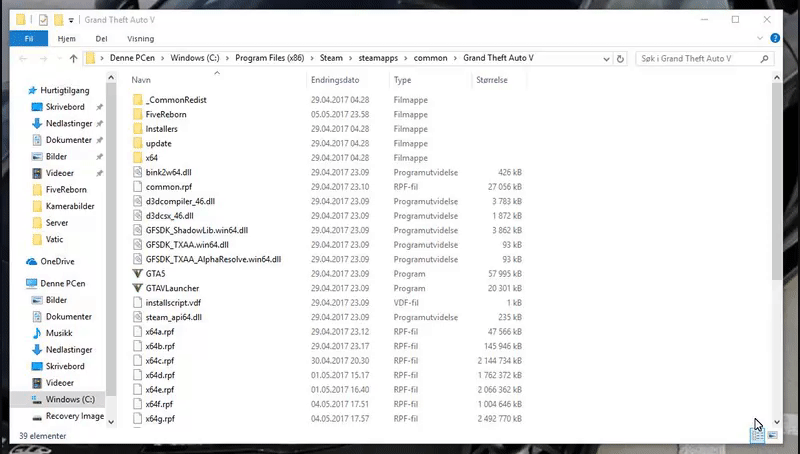Click New folder icon in quick access toolbar
Image resolution: width=800 pixels, height=454 pixels.
point(59,20)
